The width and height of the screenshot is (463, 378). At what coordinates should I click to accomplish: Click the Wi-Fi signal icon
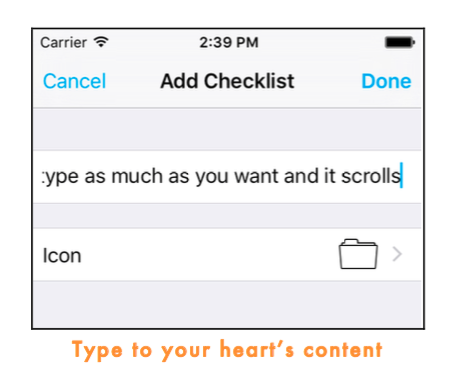coord(101,42)
